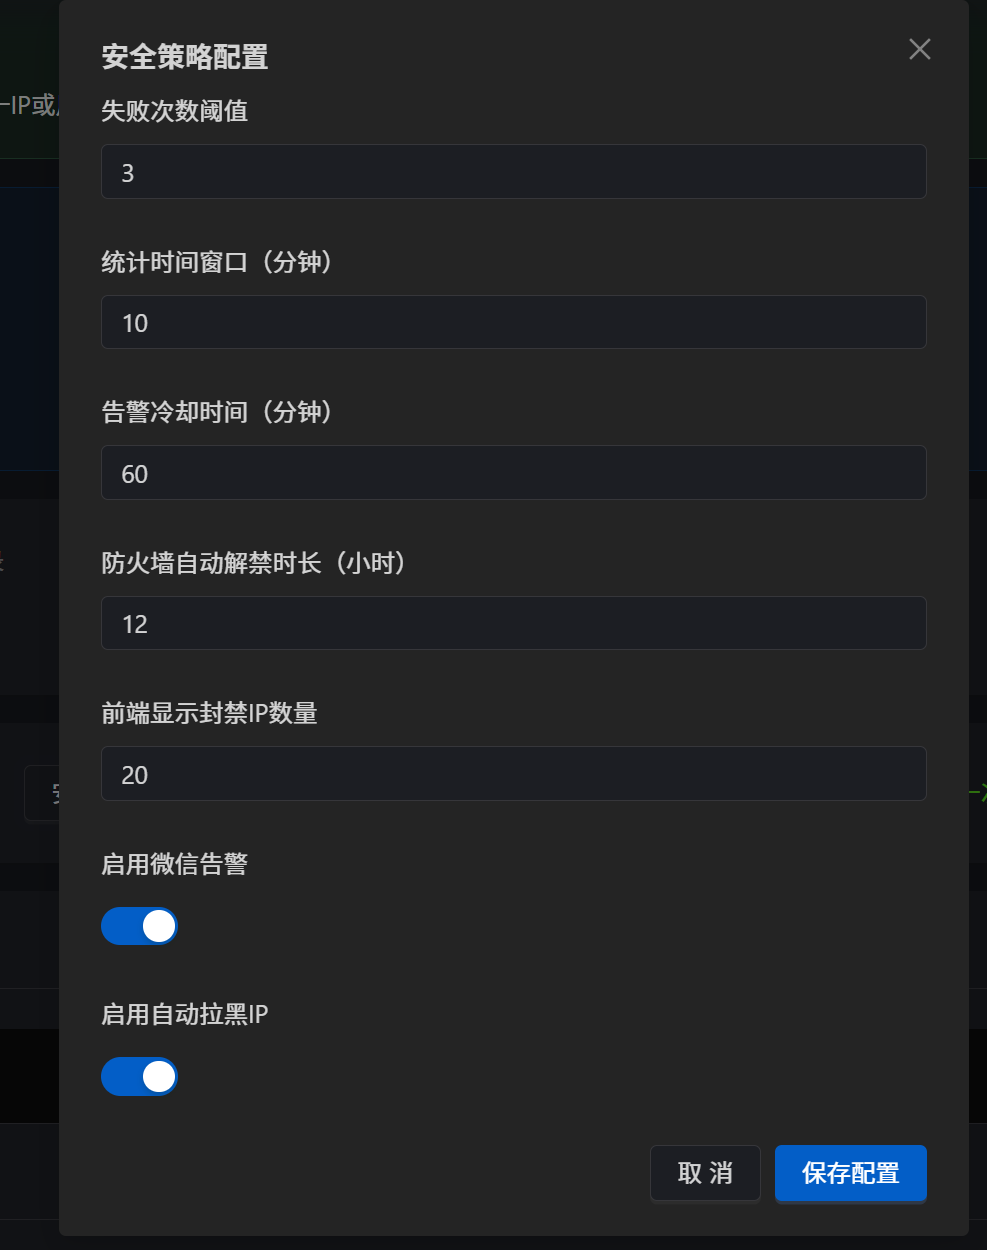Click the 启用自动拉黑IP label text

coord(184,1014)
